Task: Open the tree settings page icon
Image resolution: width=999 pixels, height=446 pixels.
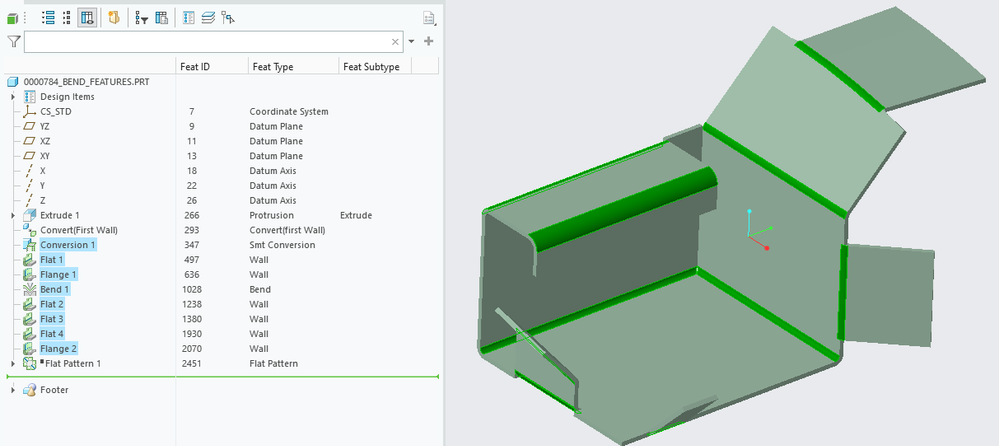Action: tap(430, 18)
